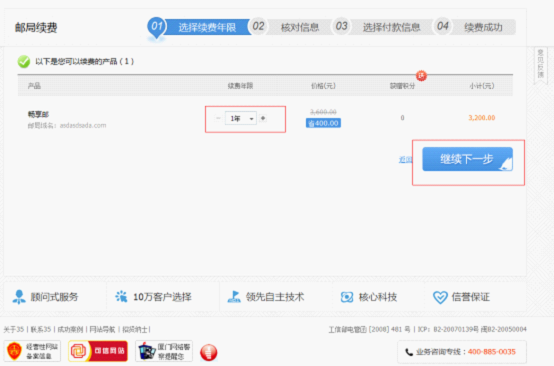Increase renewal years with plus button
Image resolution: width=554 pixels, height=366 pixels.
(x=263, y=118)
